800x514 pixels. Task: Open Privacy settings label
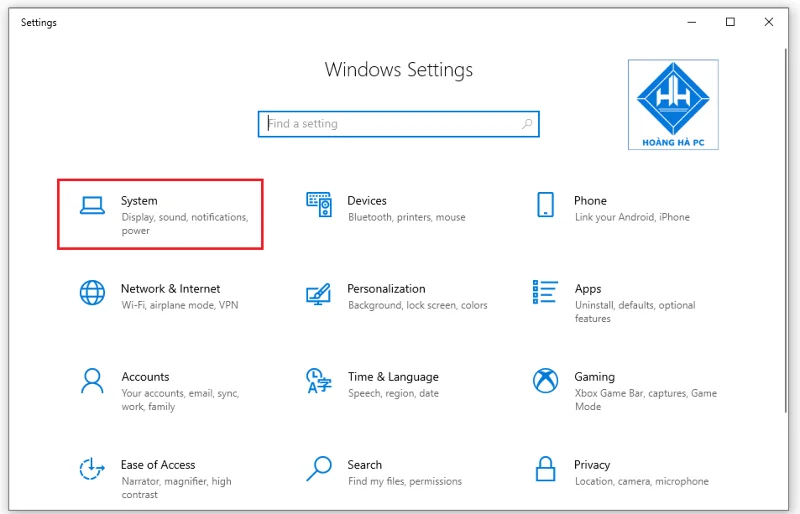[x=592, y=465]
